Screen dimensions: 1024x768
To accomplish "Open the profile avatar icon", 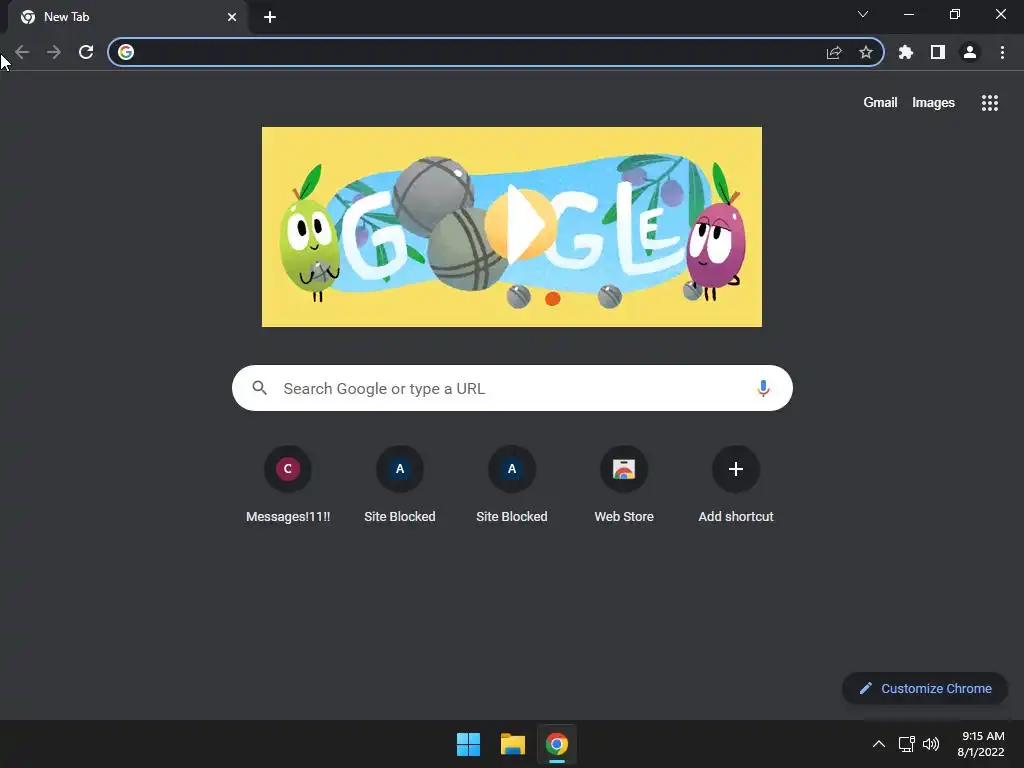I will (970, 52).
